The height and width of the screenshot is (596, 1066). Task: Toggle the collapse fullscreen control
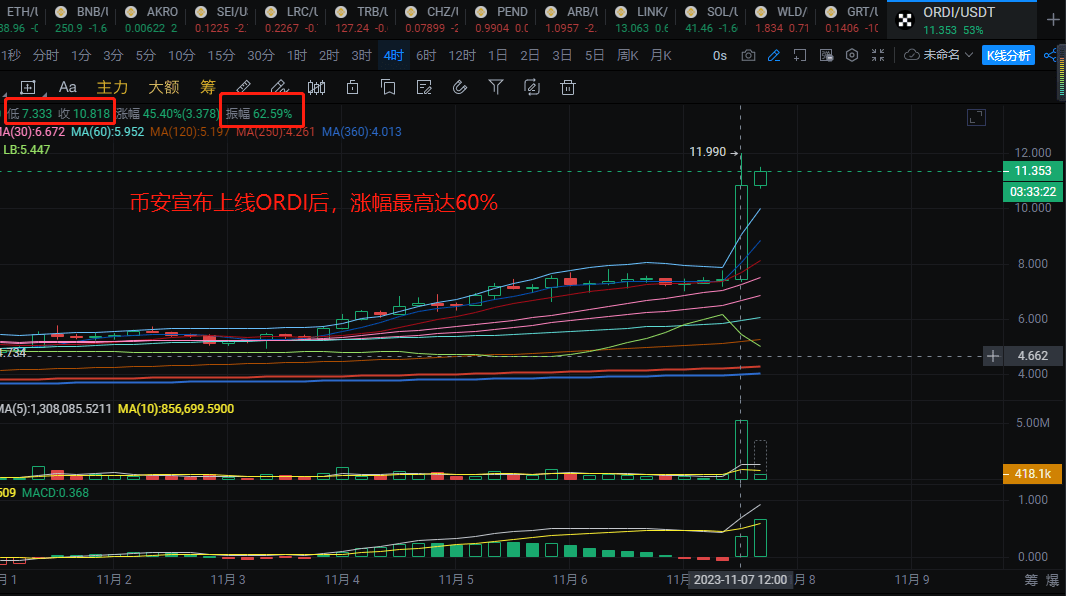pos(879,55)
